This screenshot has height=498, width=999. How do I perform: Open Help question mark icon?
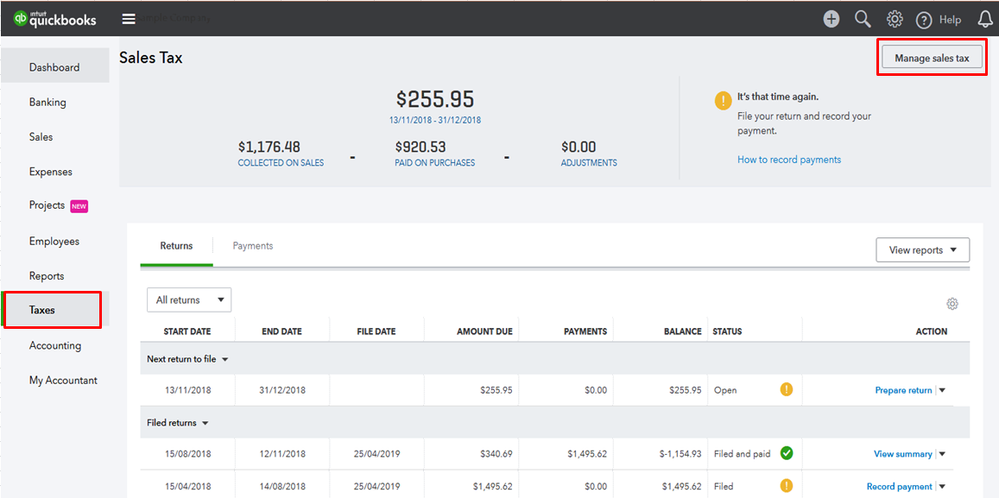(x=924, y=20)
